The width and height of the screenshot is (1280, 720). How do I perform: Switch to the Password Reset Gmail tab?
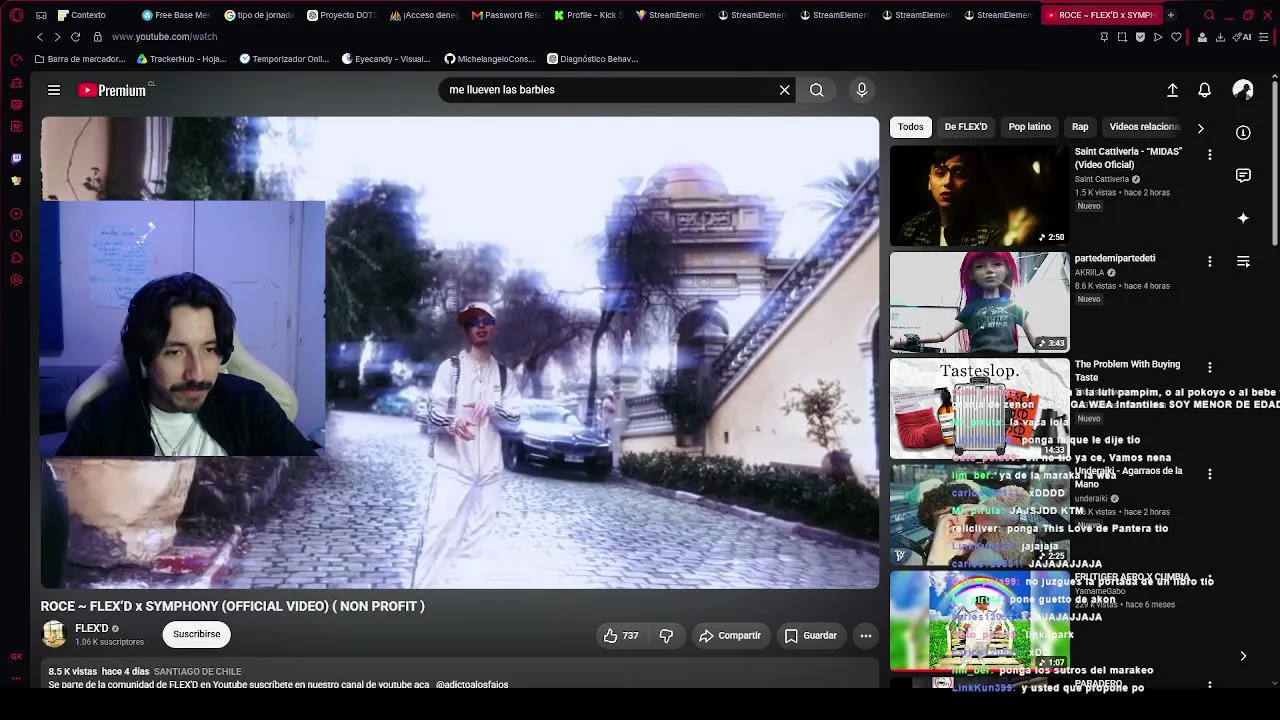506,15
